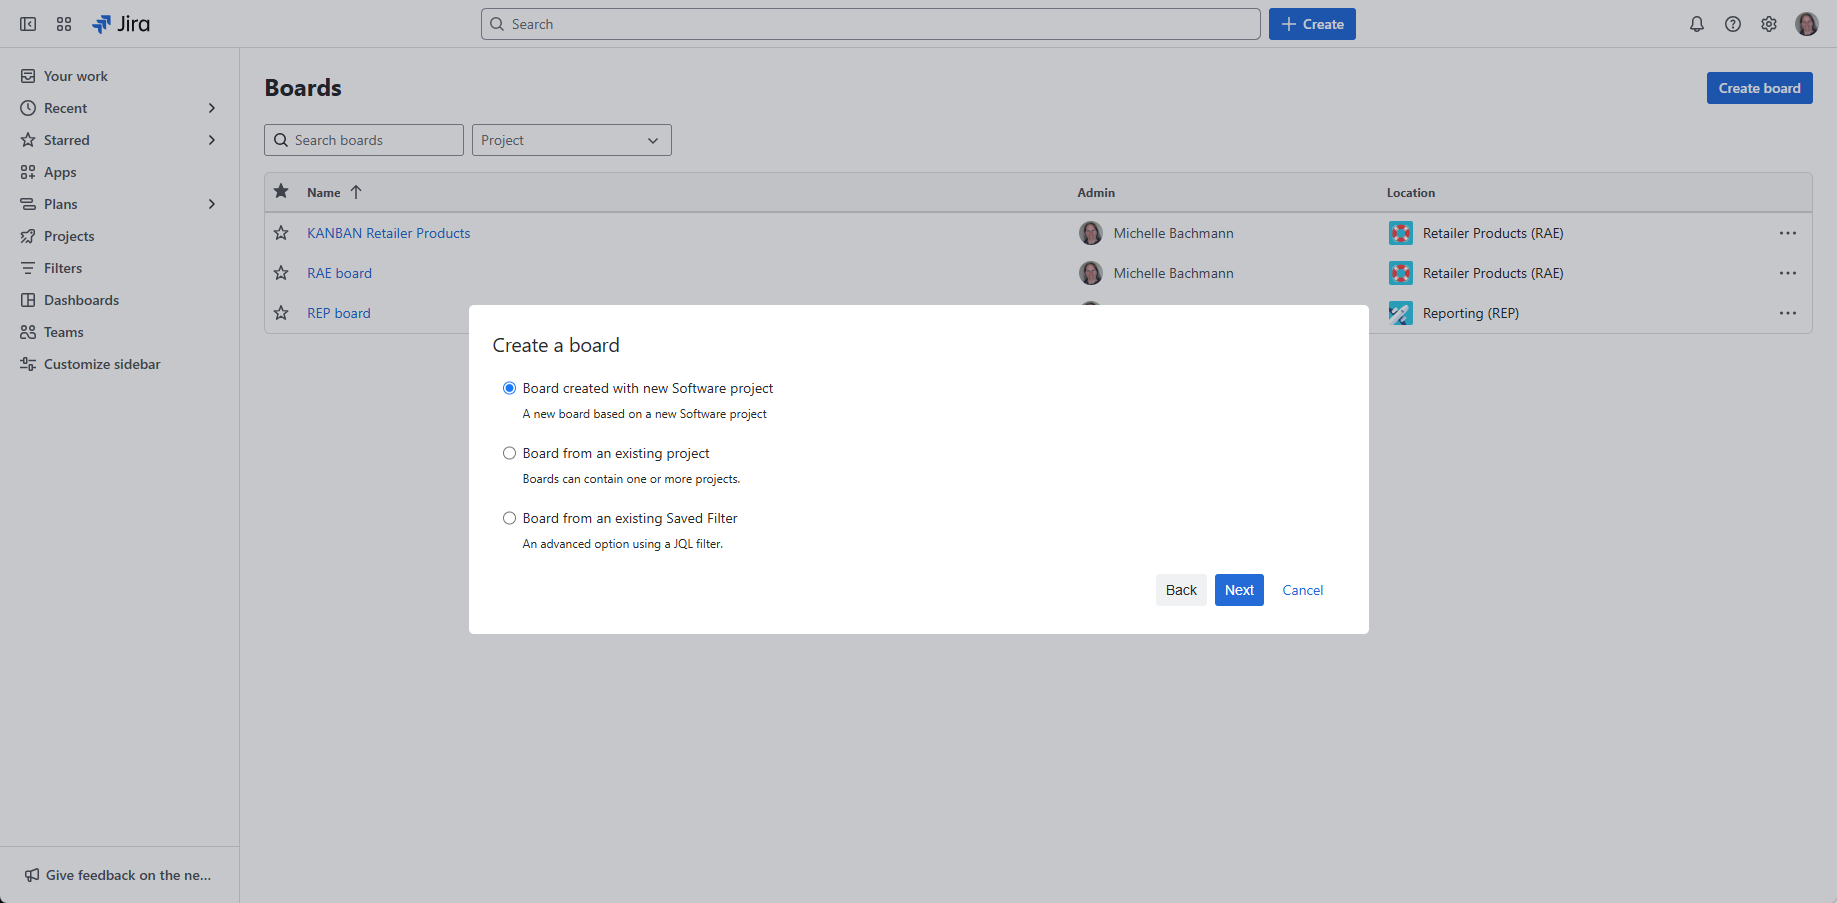Open the Jira app switcher grid icon
Viewport: 1837px width, 903px height.
(63, 23)
